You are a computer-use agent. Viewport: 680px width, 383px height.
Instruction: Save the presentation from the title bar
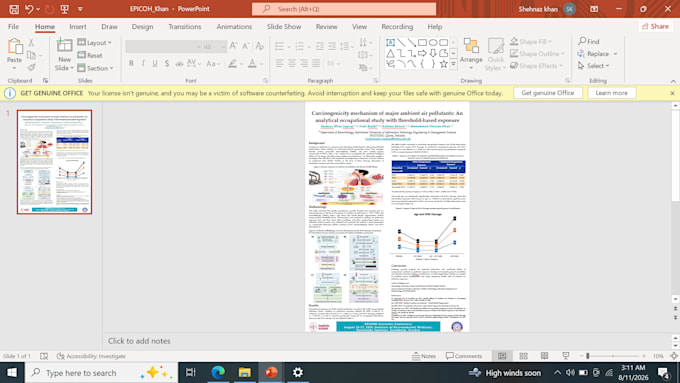point(14,9)
